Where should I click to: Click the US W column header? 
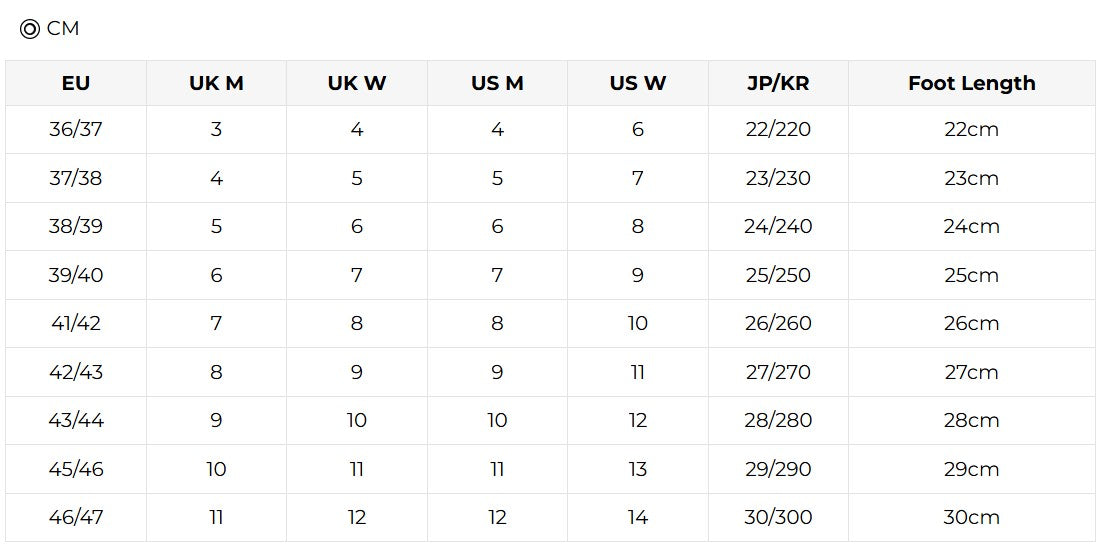(638, 83)
